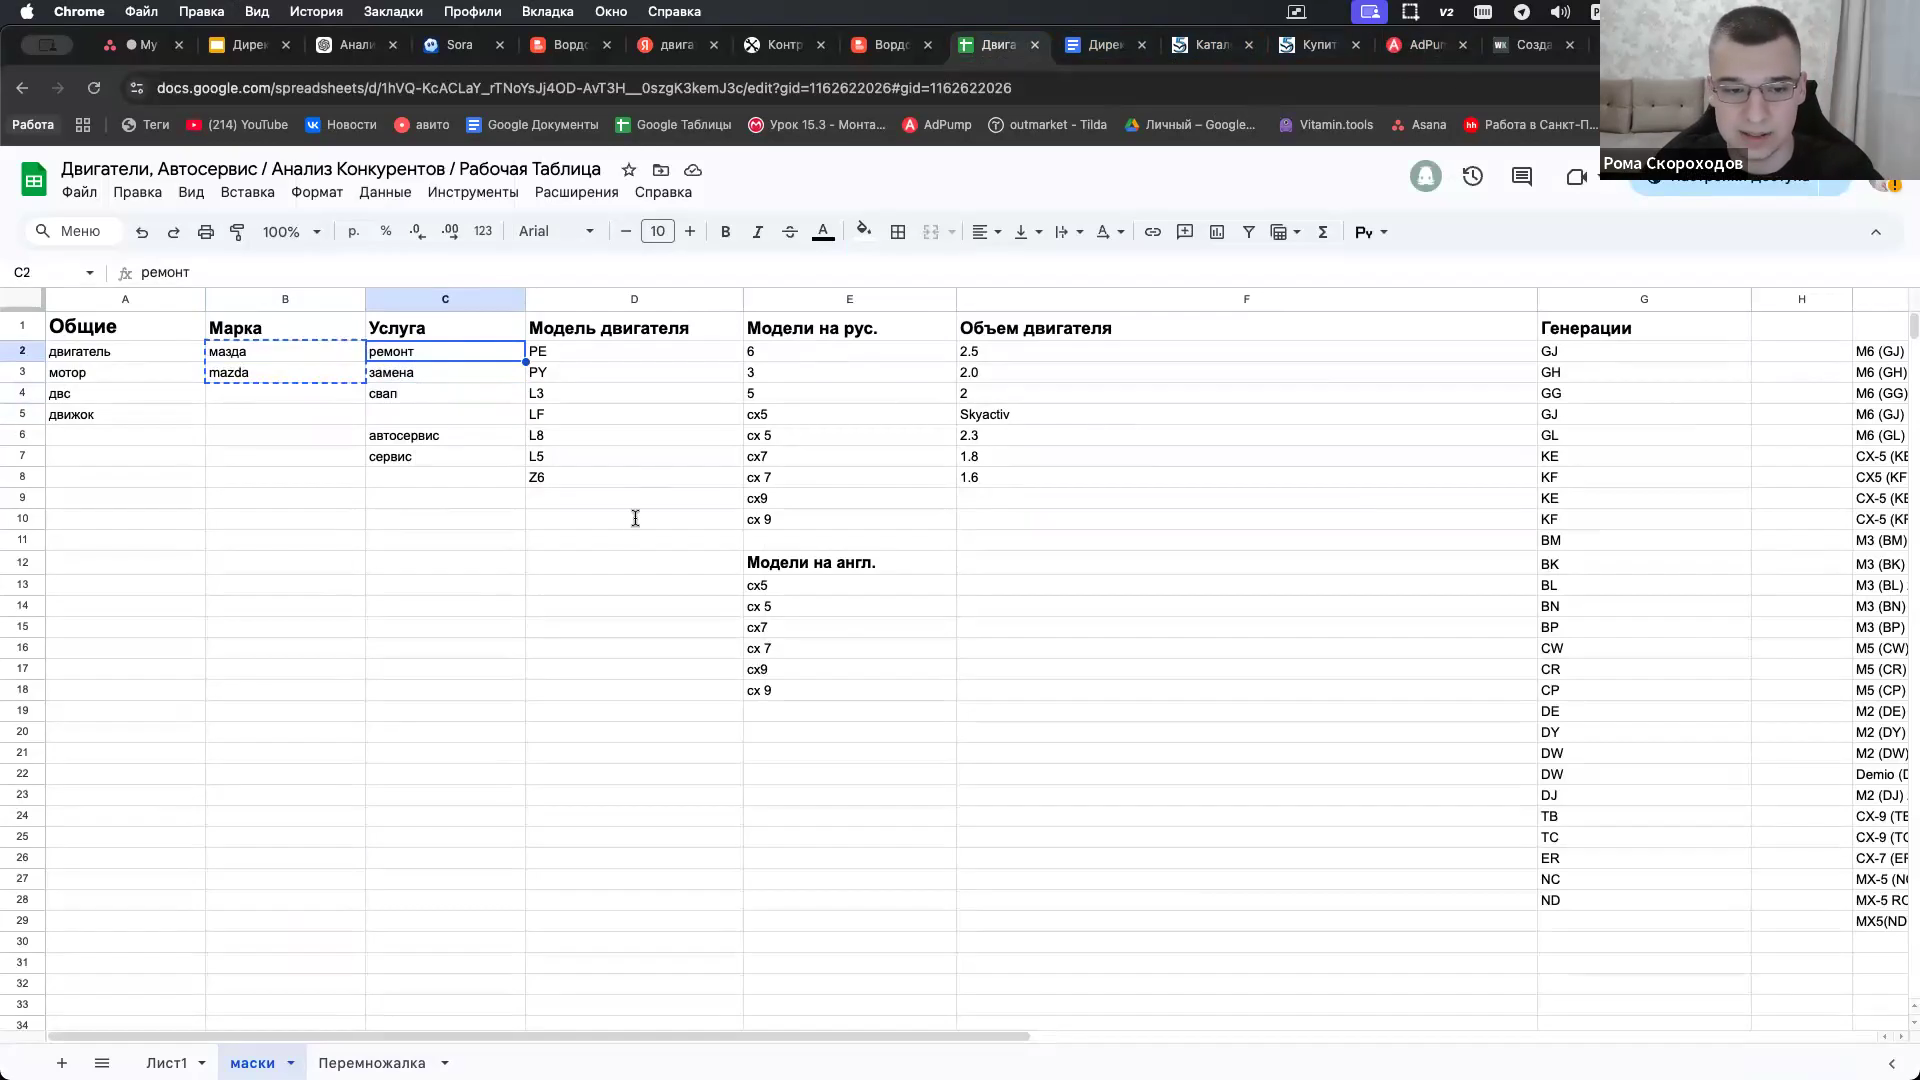1920x1080 pixels.
Task: Apply strikethrough formatting
Action: (x=789, y=232)
